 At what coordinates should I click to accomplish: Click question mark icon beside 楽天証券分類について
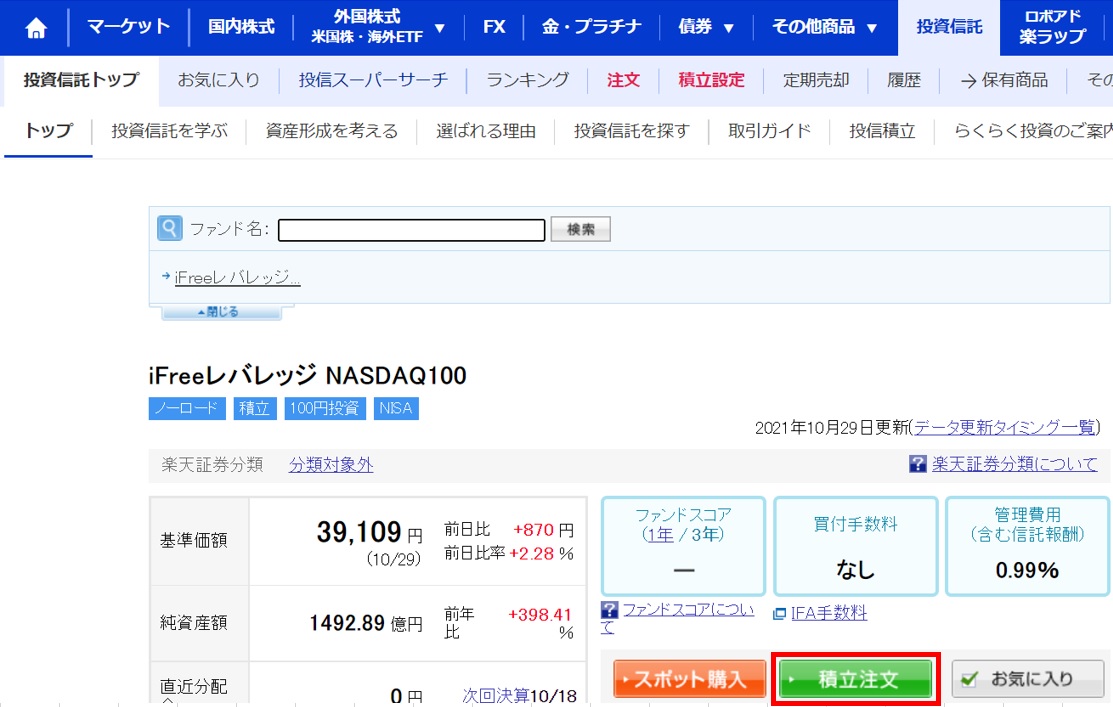pos(918,464)
